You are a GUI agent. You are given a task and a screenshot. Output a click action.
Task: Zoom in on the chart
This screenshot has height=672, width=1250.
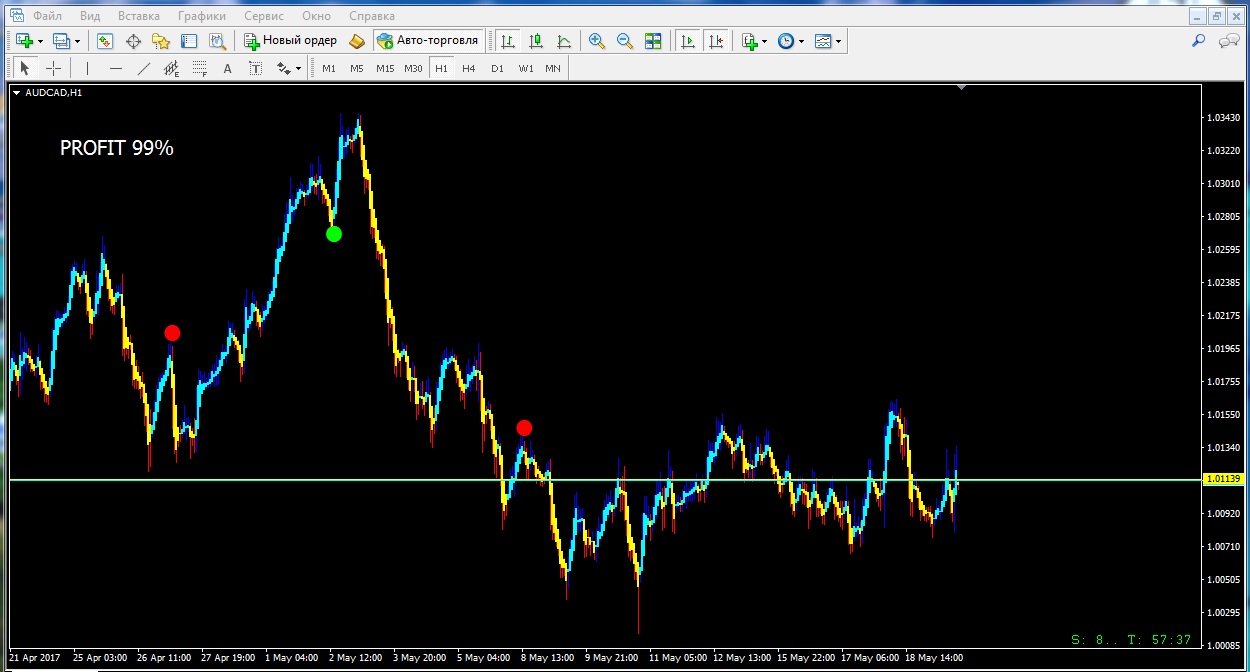597,41
